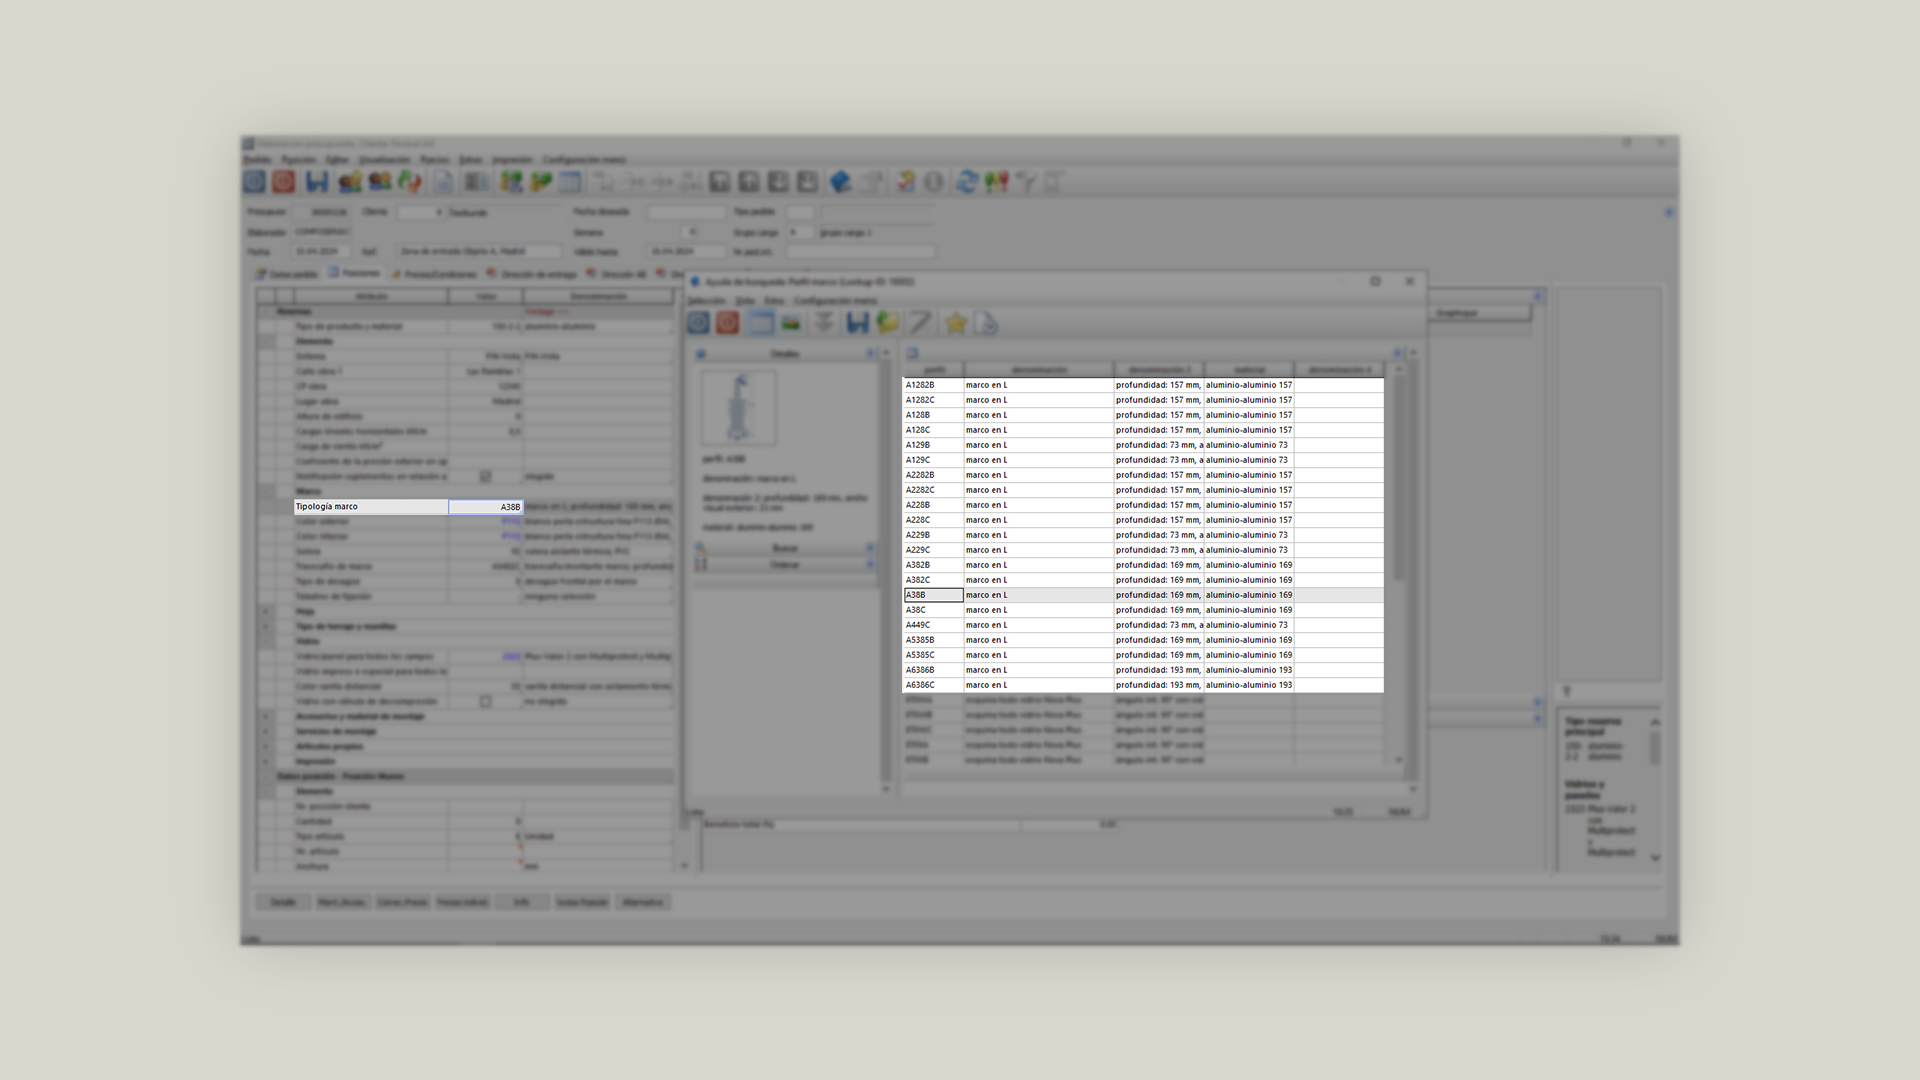
Task: Click the blue refresh arrows icon in main toolbar
Action: click(x=966, y=181)
